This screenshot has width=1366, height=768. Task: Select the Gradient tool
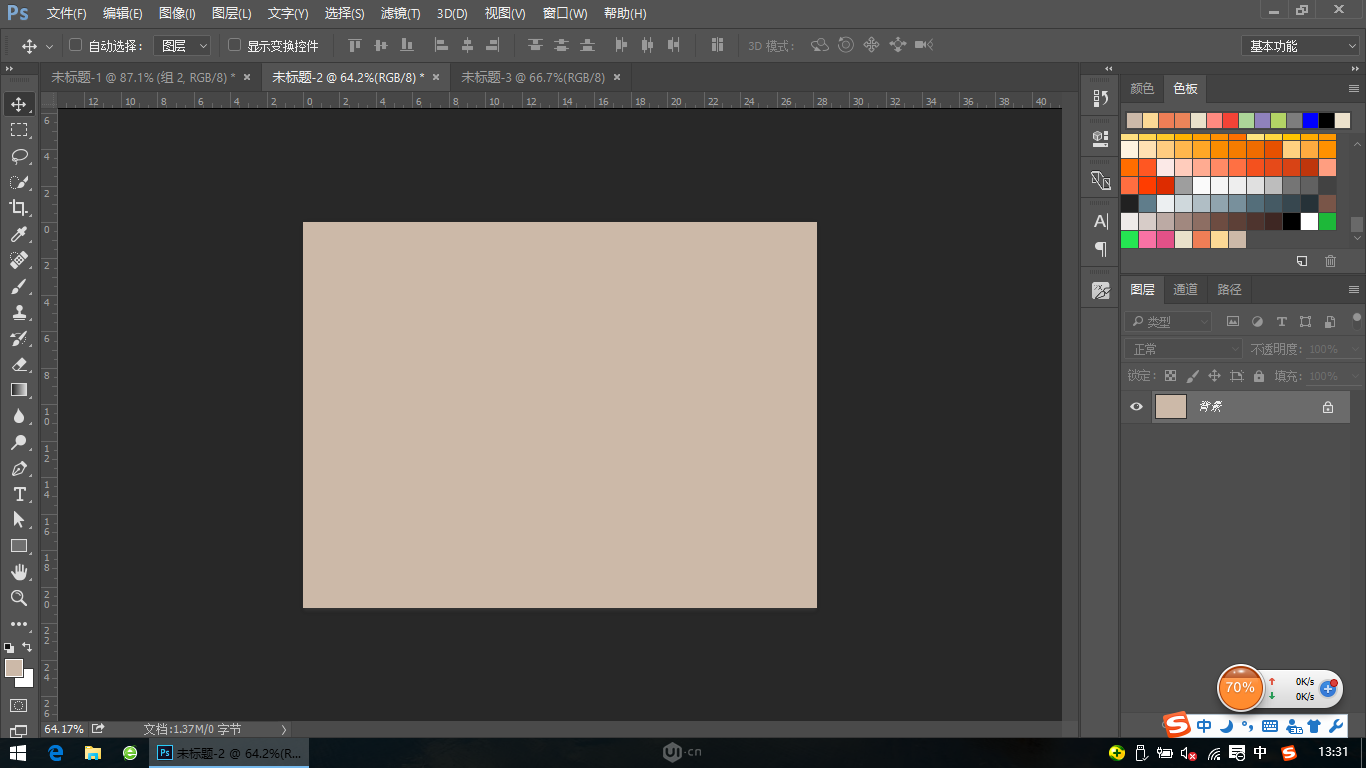click(x=19, y=390)
